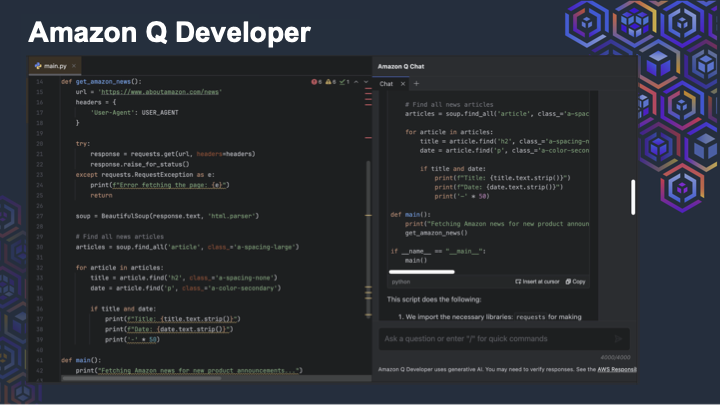720x405 pixels.
Task: Close the Chat tab
Action: click(403, 84)
